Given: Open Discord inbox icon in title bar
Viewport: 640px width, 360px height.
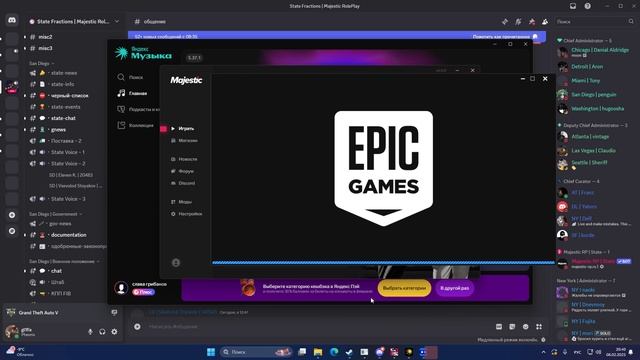Looking at the screenshot, I should (573, 6).
